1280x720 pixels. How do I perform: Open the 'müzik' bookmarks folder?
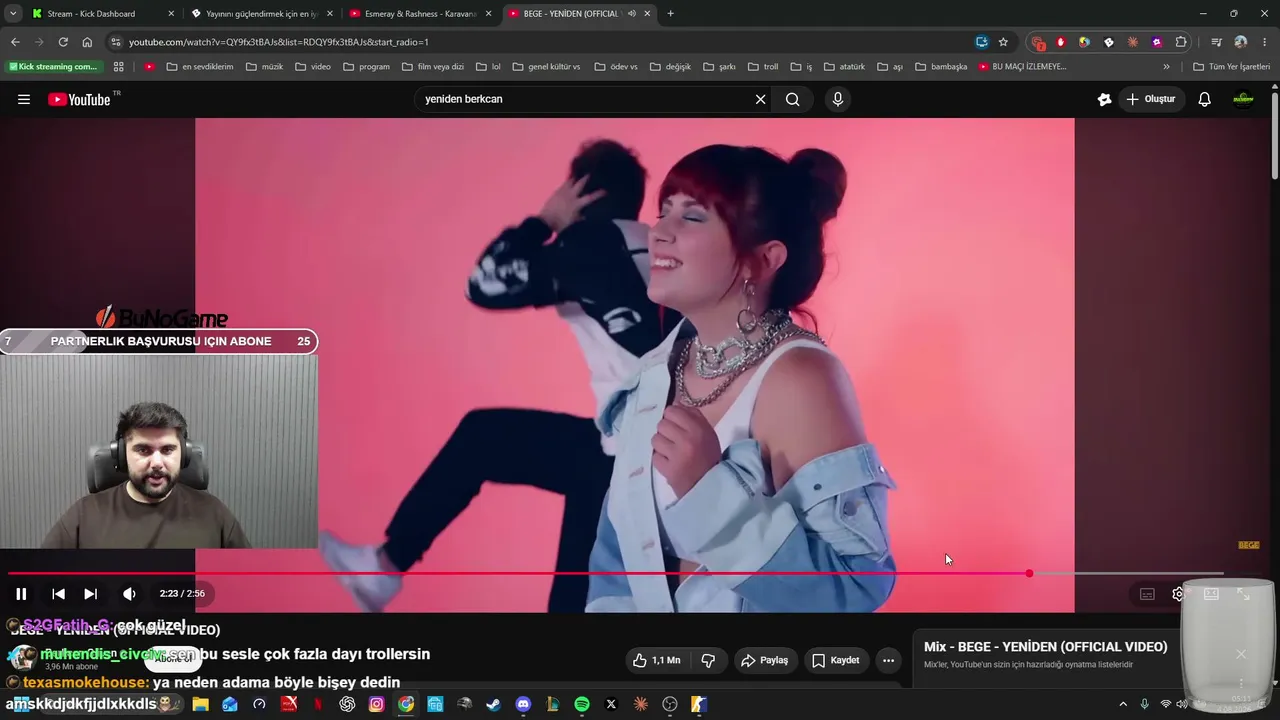tap(264, 67)
